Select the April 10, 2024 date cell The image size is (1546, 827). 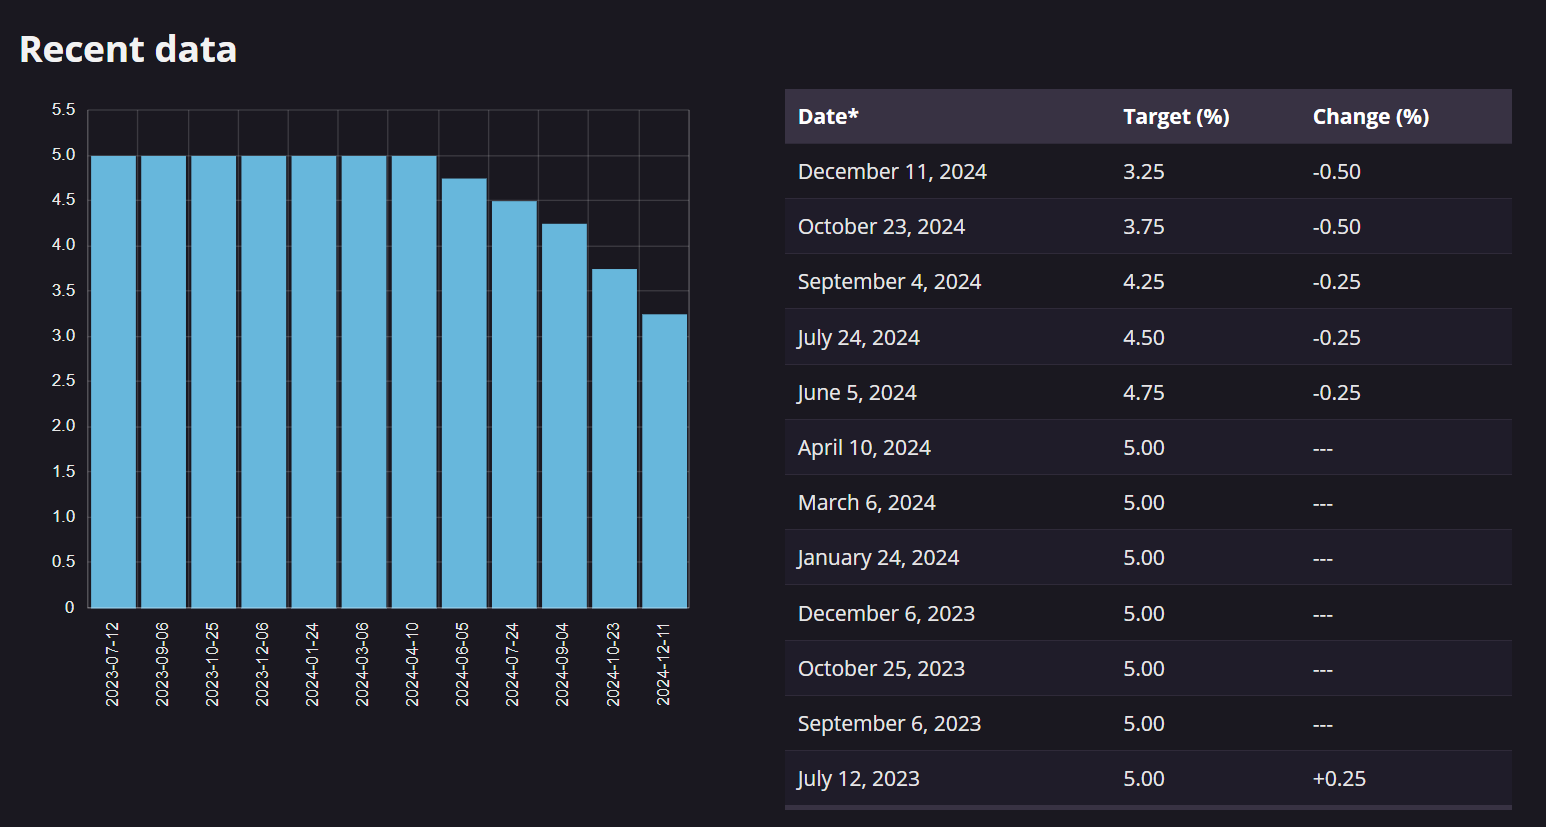click(x=864, y=448)
